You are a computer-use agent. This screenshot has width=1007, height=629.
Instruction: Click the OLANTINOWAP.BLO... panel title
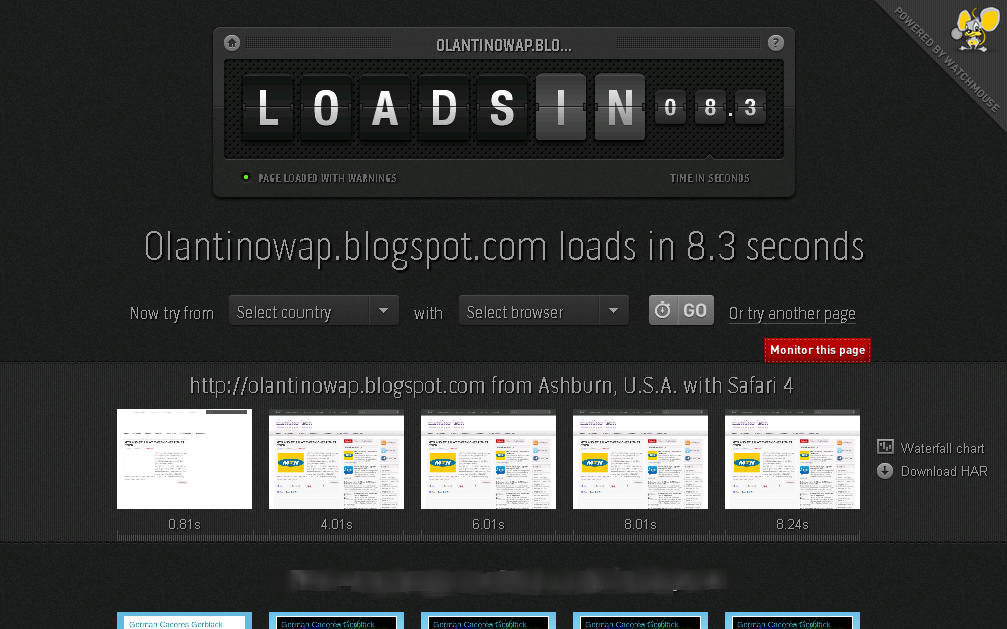(x=504, y=46)
